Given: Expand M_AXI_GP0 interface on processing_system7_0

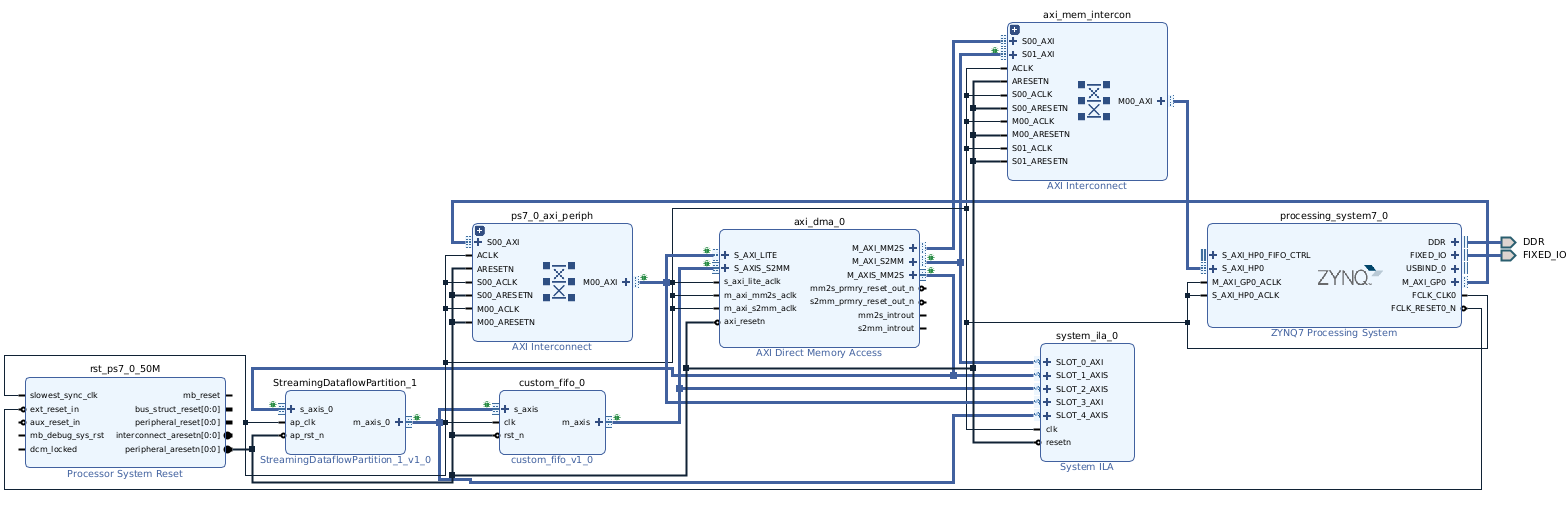Looking at the screenshot, I should coord(1455,282).
